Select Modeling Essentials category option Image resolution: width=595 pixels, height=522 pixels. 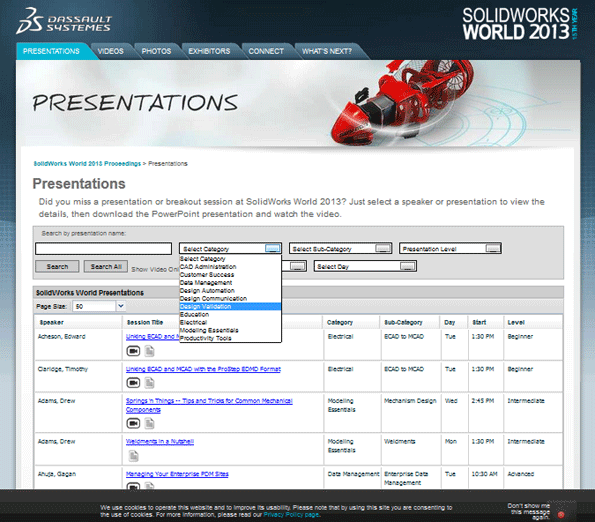point(230,330)
